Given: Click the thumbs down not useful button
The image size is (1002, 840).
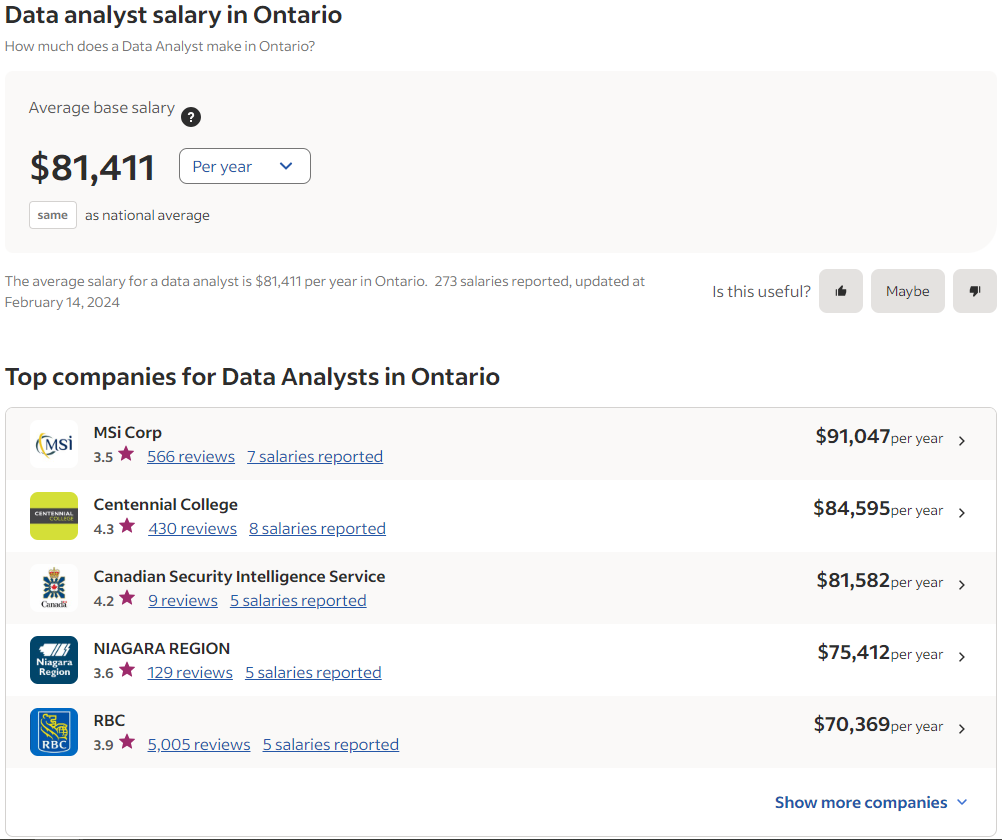Looking at the screenshot, I should 975,291.
